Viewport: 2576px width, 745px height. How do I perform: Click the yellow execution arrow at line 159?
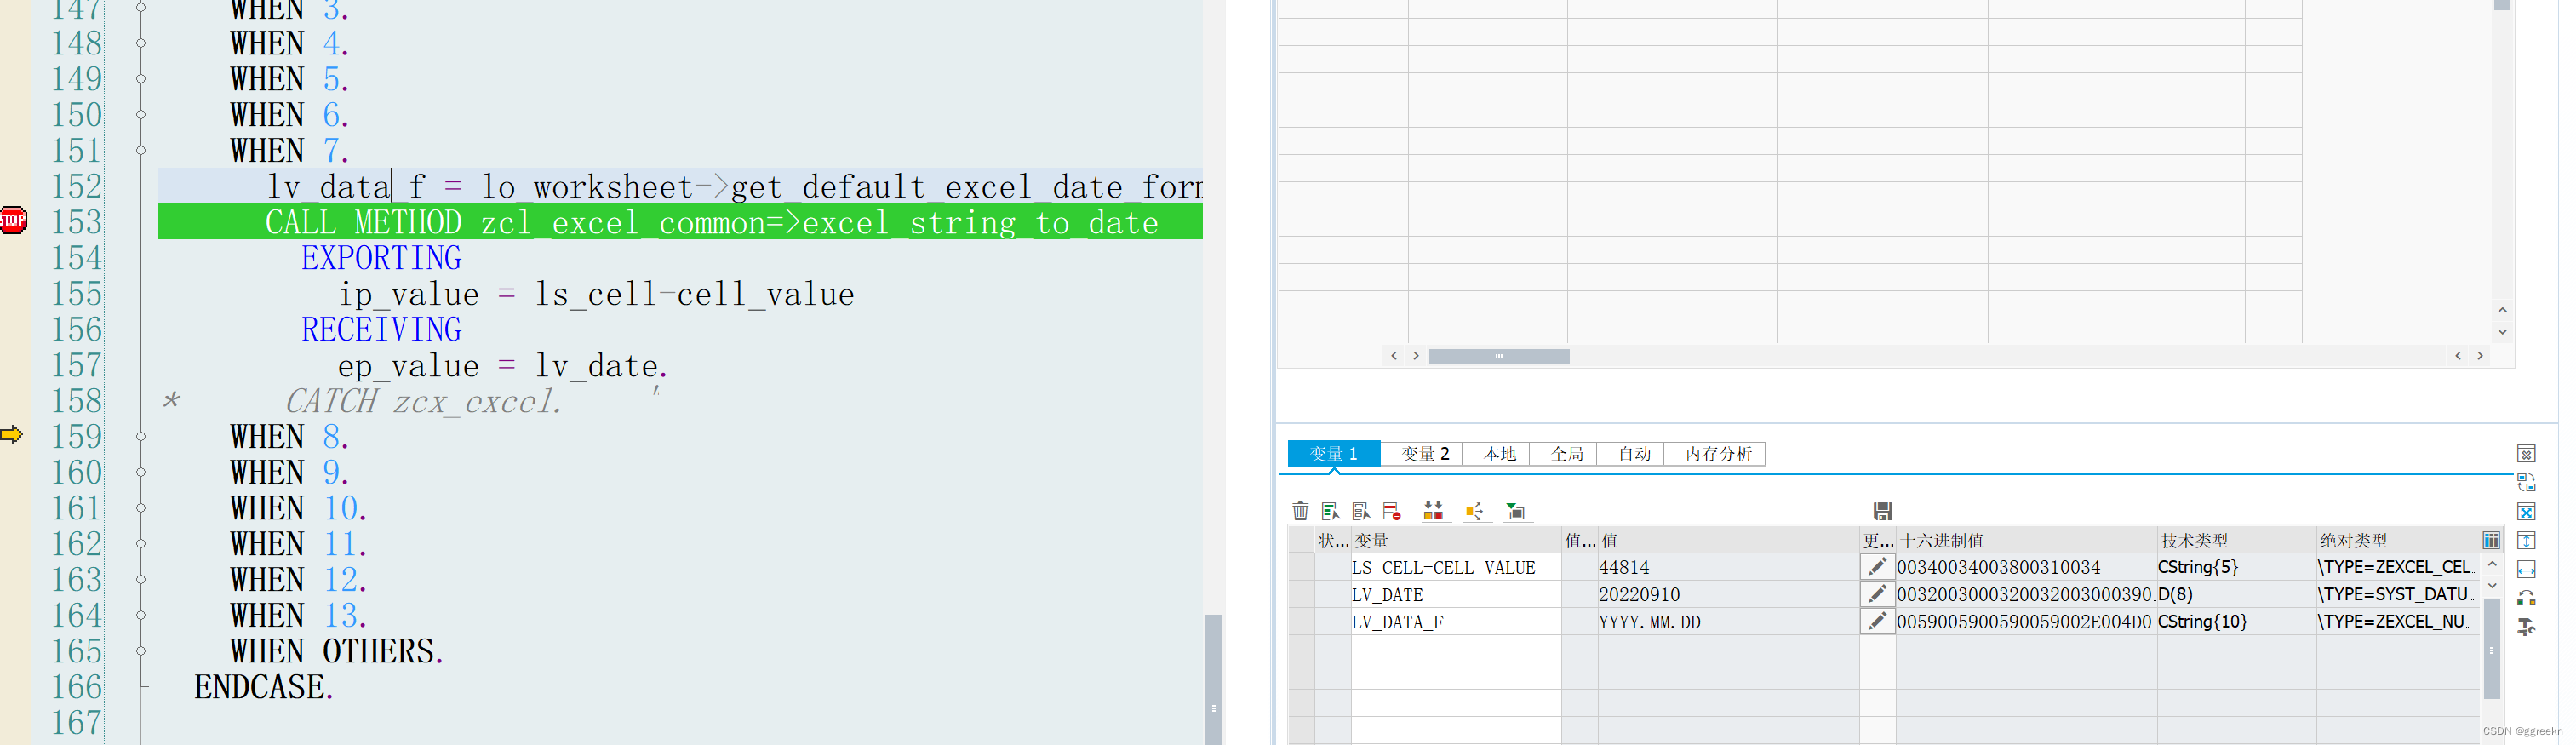[11, 434]
